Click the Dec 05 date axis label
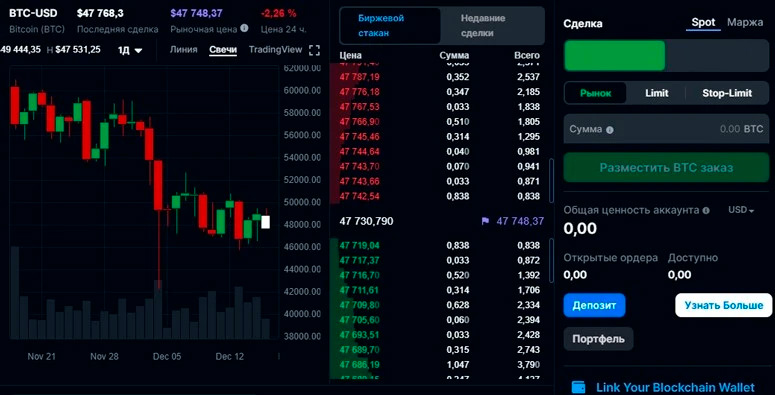Image resolution: width=775 pixels, height=395 pixels. pos(167,356)
